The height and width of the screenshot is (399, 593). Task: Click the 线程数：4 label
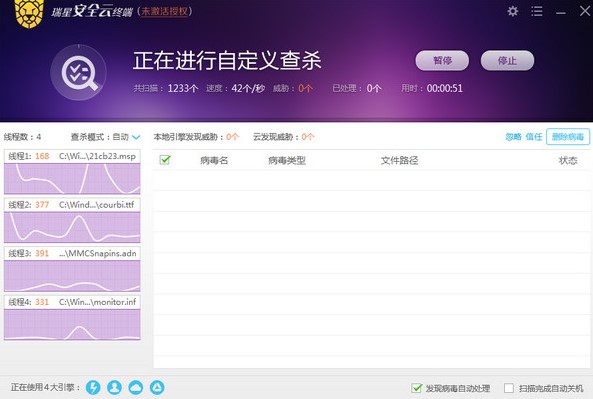(22, 137)
